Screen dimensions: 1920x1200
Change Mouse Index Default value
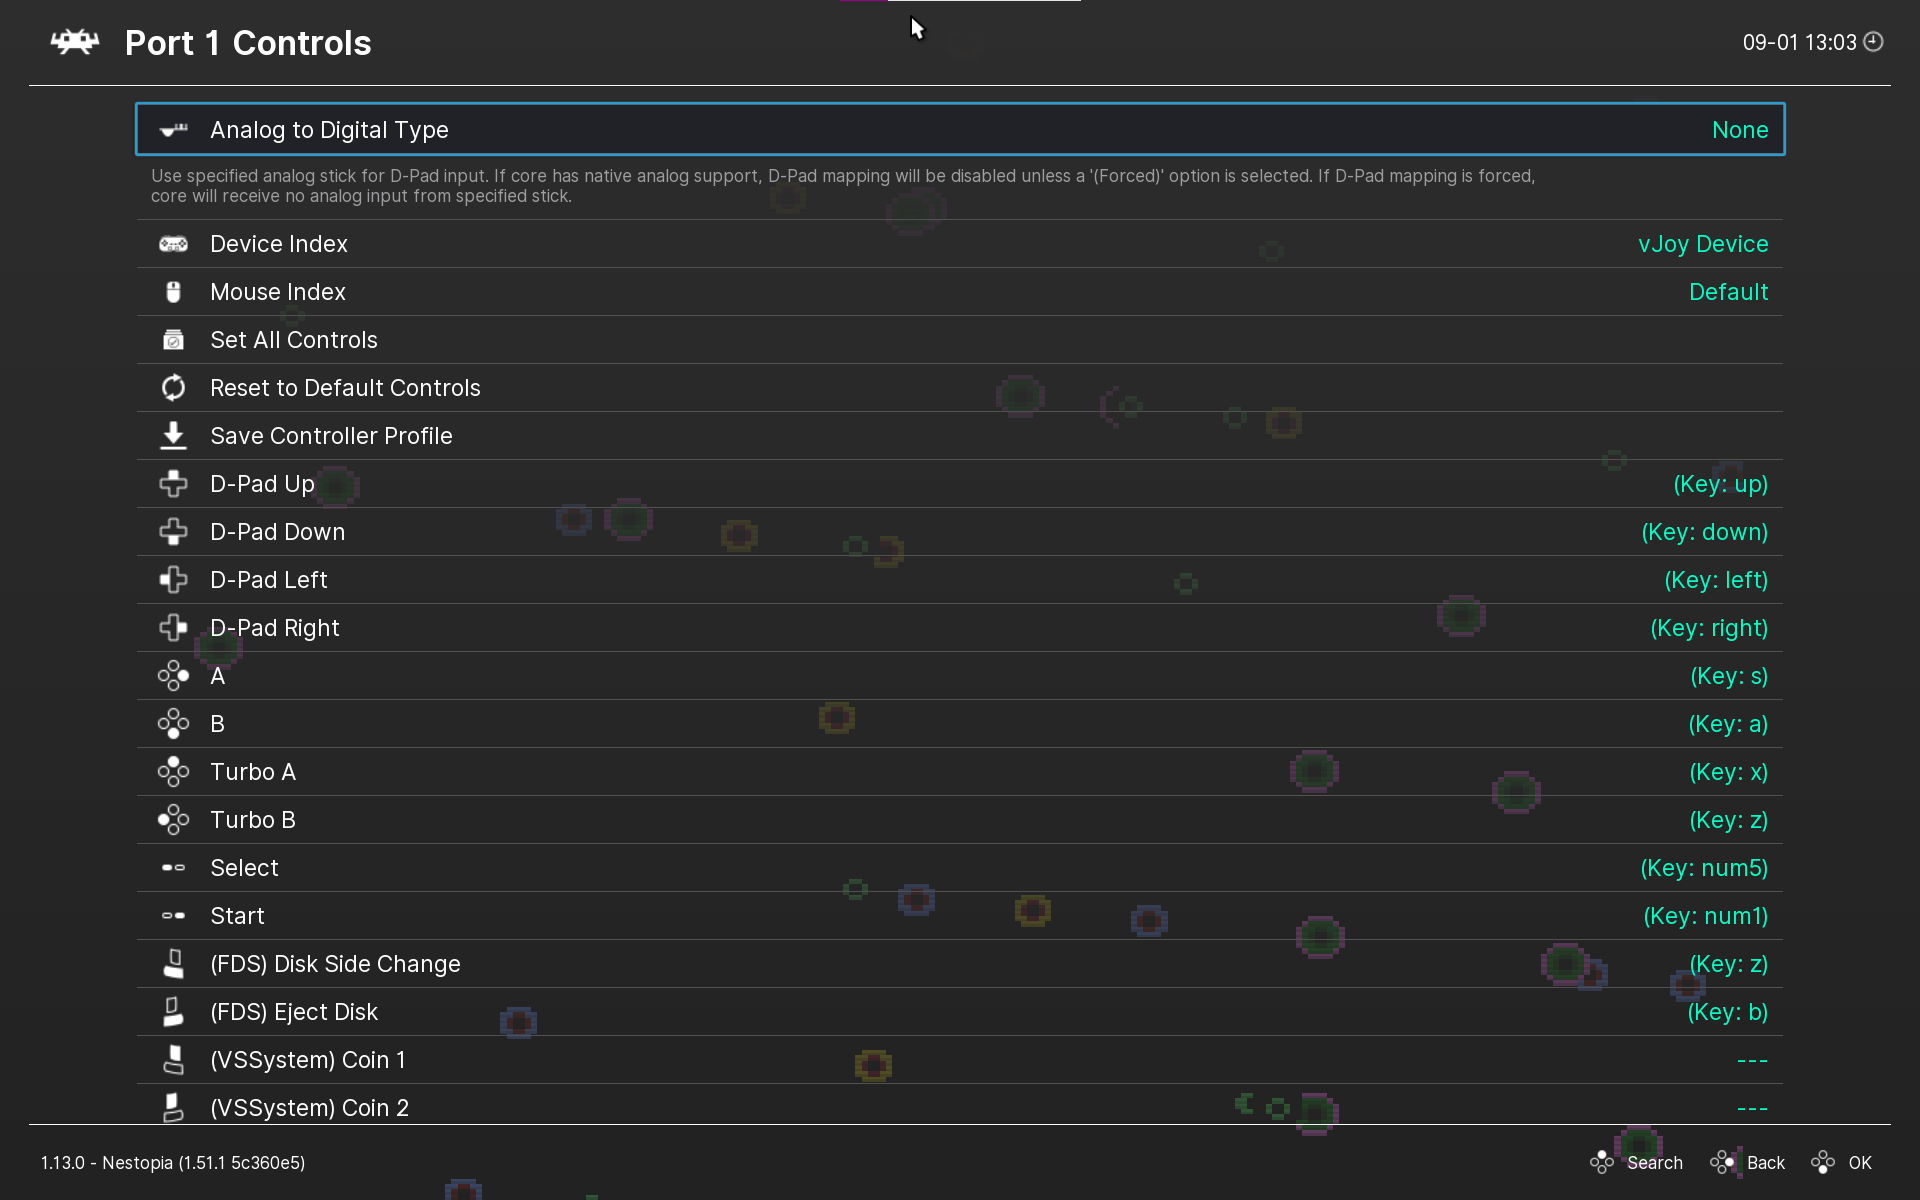point(1728,292)
